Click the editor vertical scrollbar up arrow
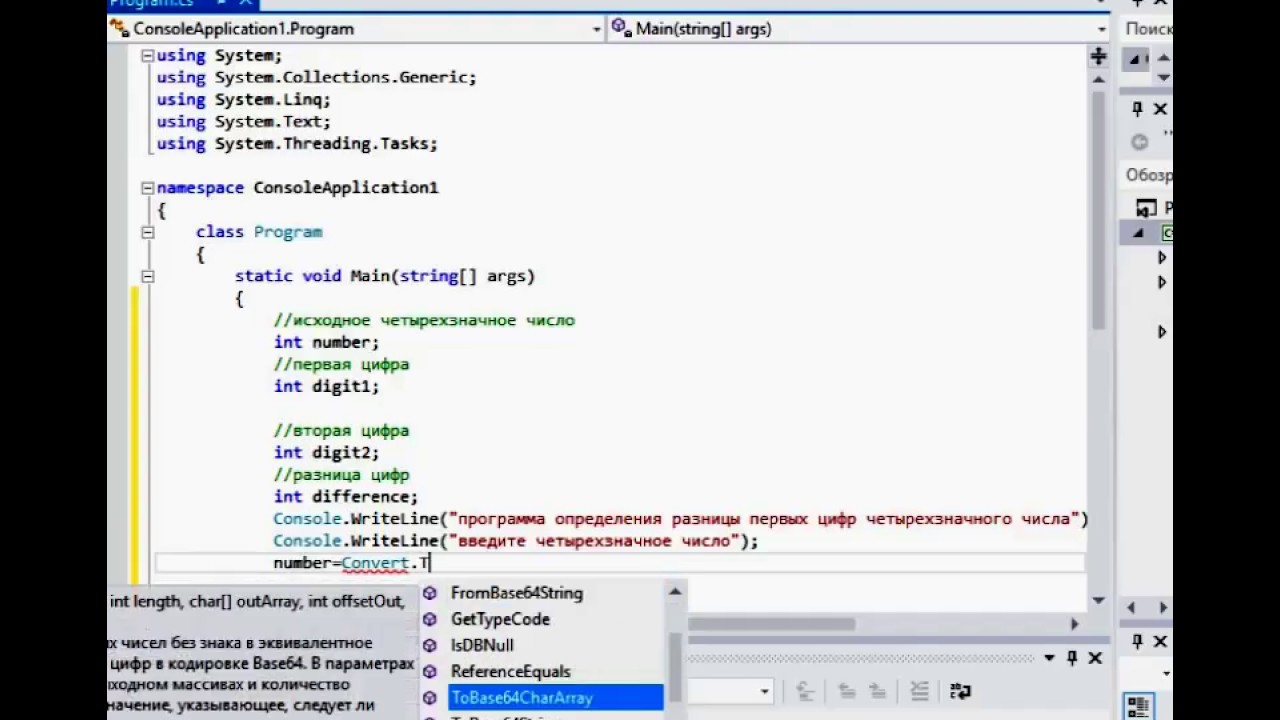Image resolution: width=1280 pixels, height=720 pixels. pos(1098,80)
